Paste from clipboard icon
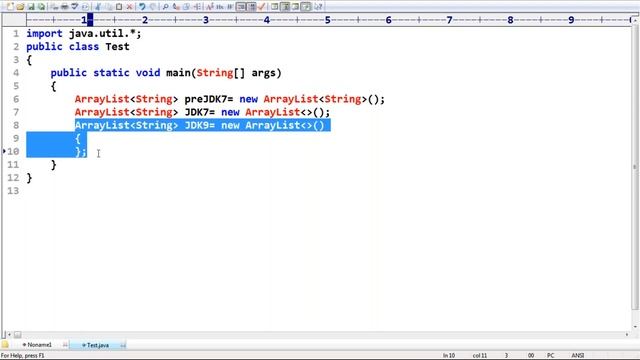The image size is (640, 360). [x=119, y=7]
